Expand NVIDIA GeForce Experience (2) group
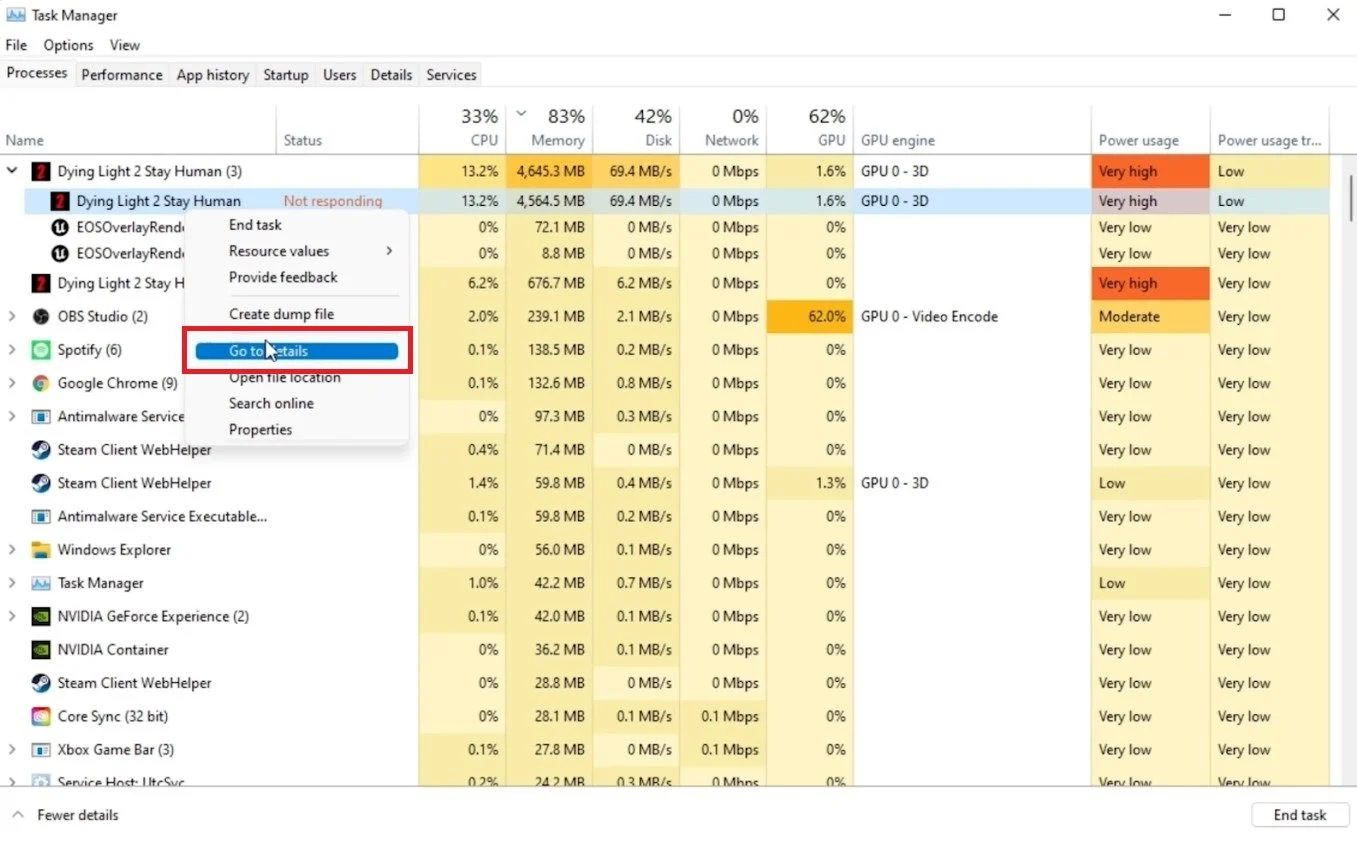 (x=12, y=616)
